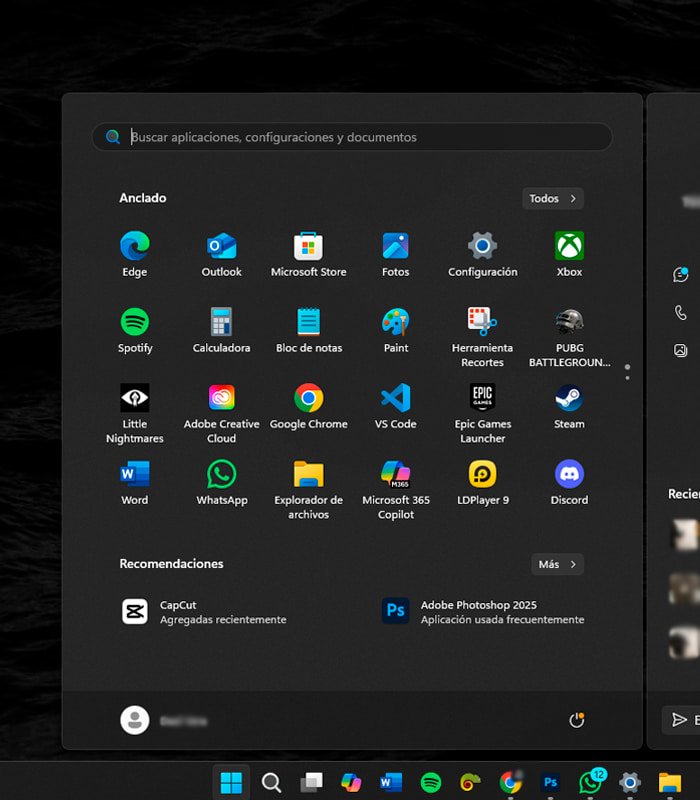Open Herramienta Recortes
Screen dimensions: 700x800
point(483,337)
